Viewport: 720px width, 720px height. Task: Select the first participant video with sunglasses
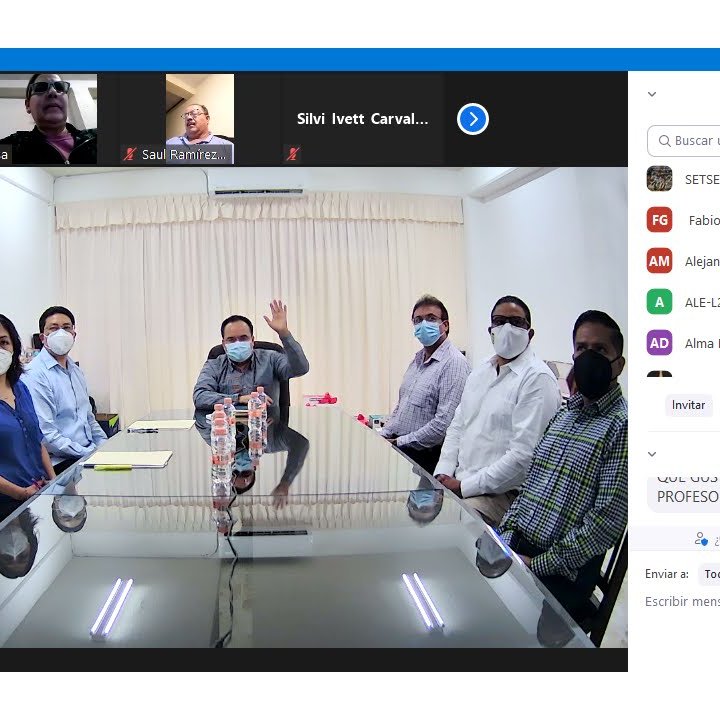[x=48, y=118]
